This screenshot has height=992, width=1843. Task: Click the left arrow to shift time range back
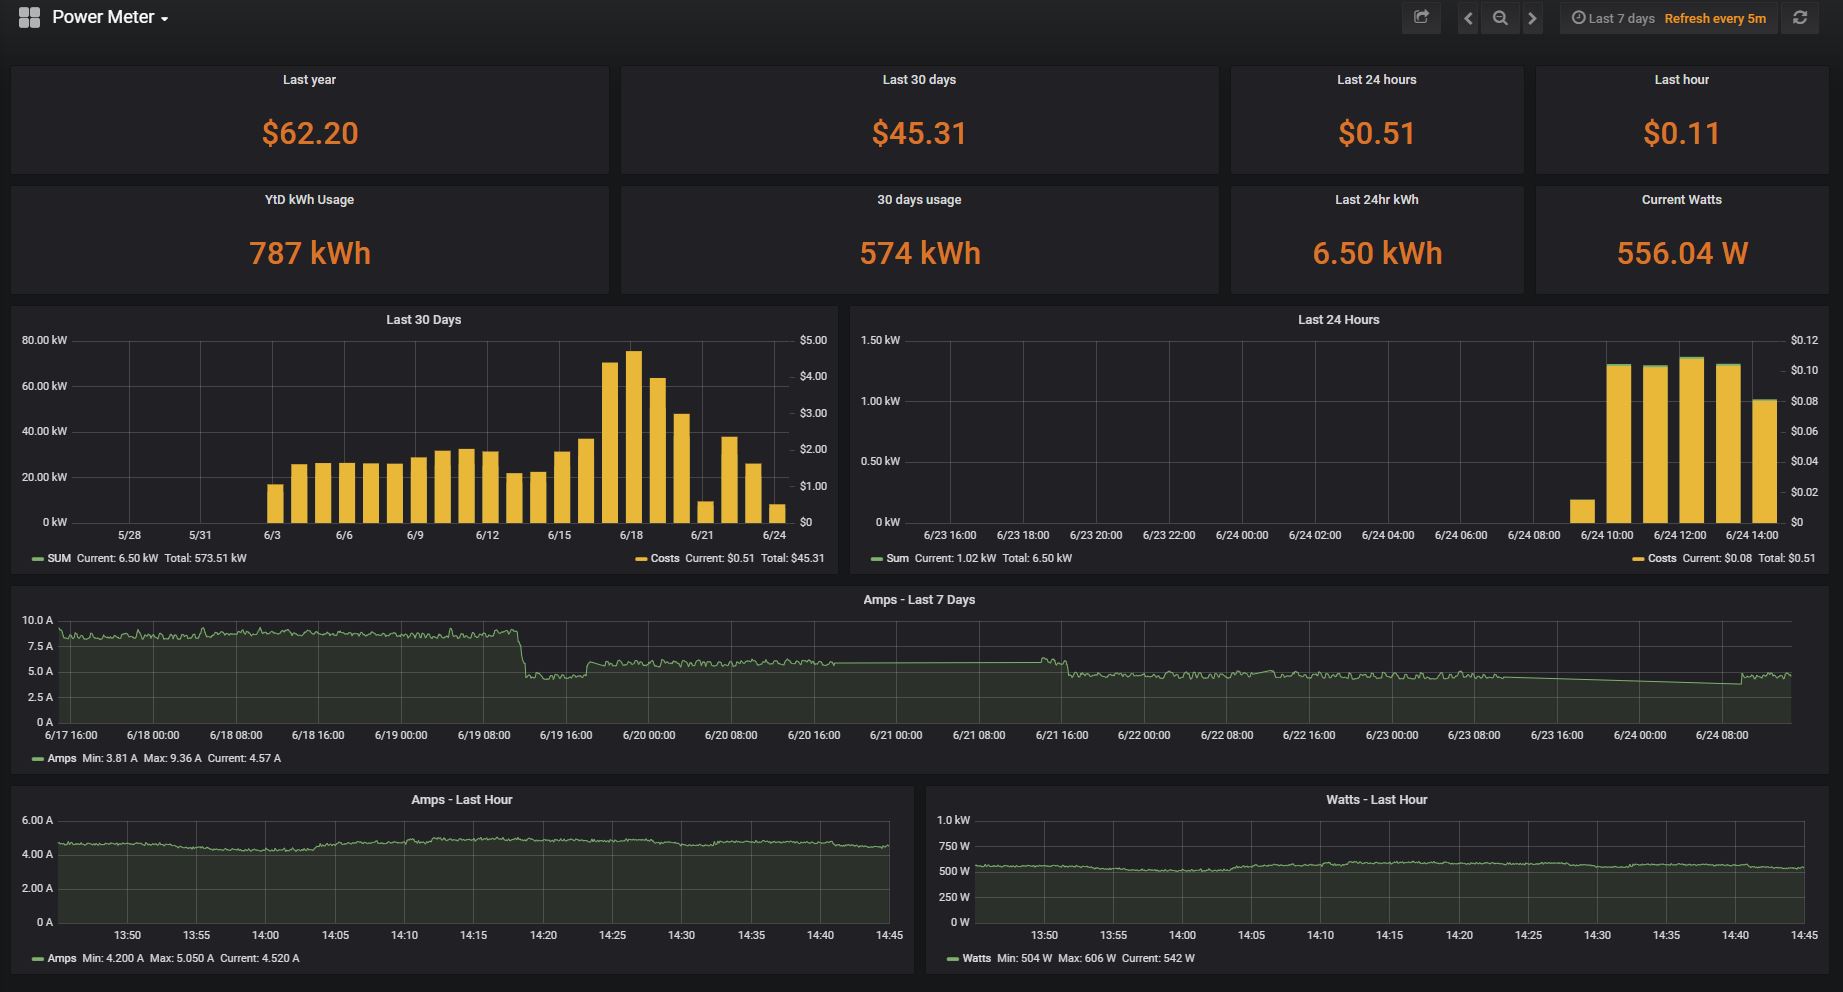pyautogui.click(x=1467, y=17)
